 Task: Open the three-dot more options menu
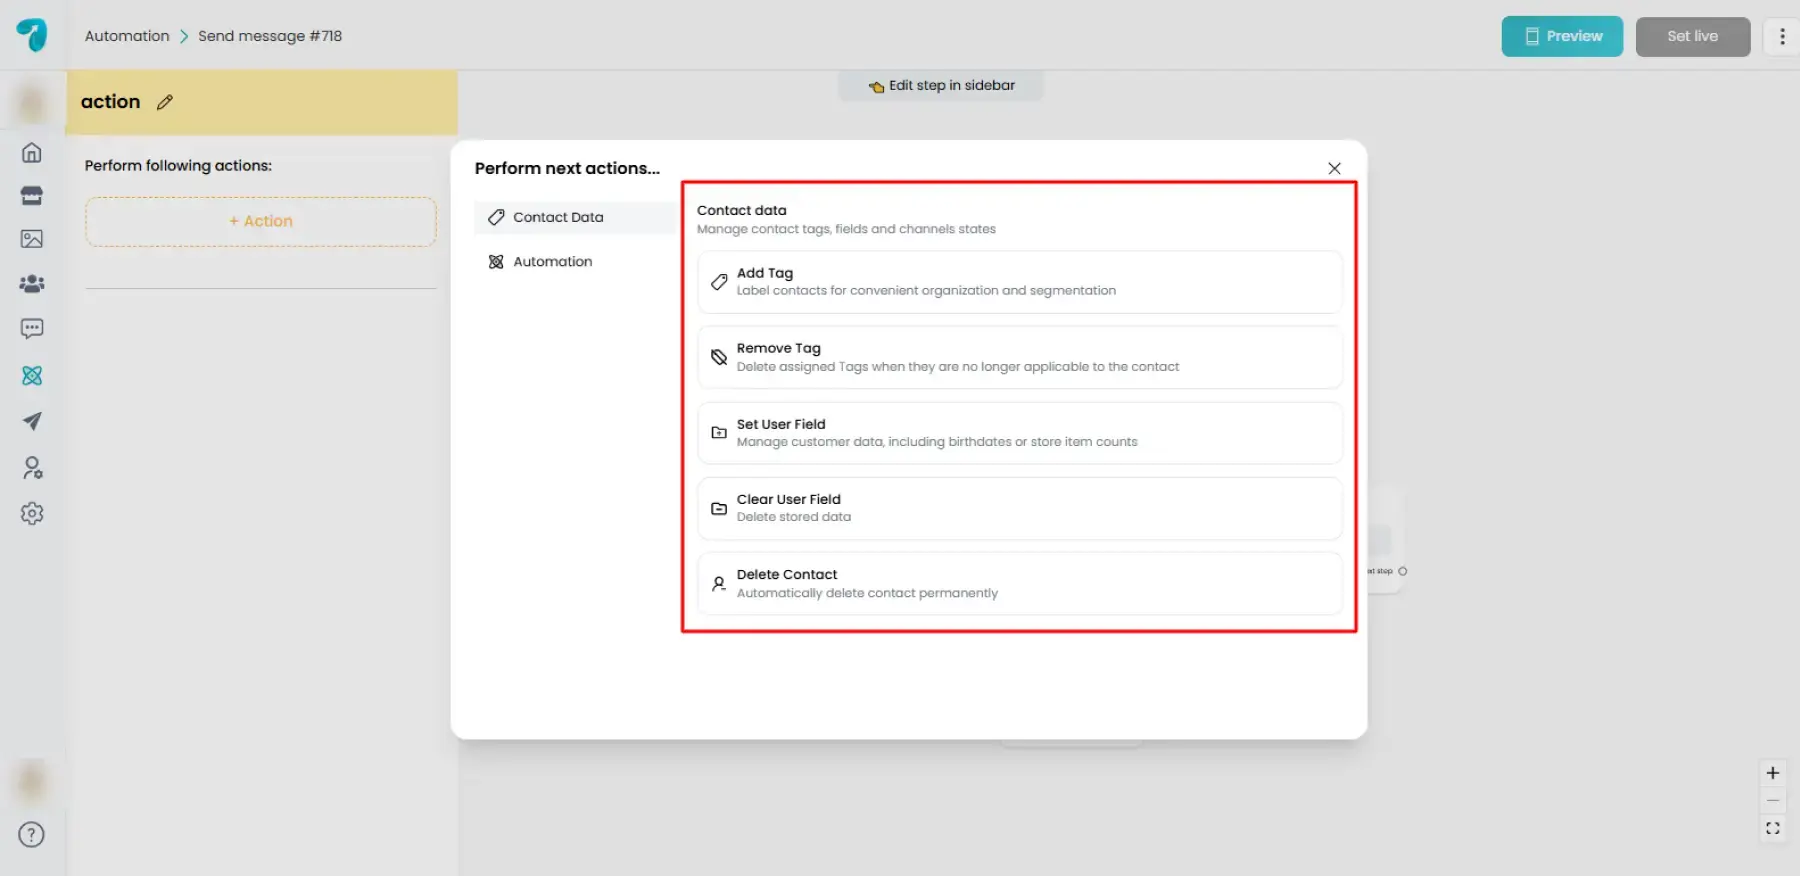[1781, 37]
